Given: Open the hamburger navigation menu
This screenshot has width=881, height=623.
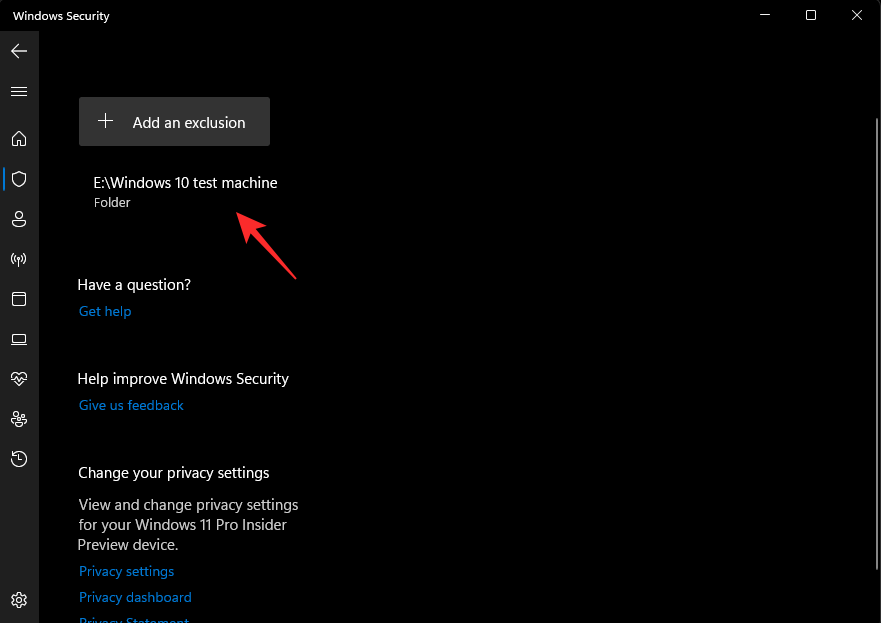Looking at the screenshot, I should coord(19,91).
